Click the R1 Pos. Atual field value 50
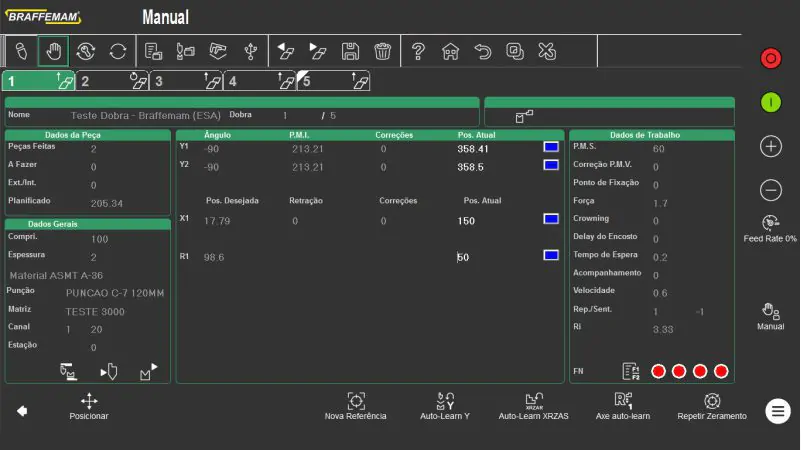Image resolution: width=801 pixels, height=450 pixels. point(463,257)
